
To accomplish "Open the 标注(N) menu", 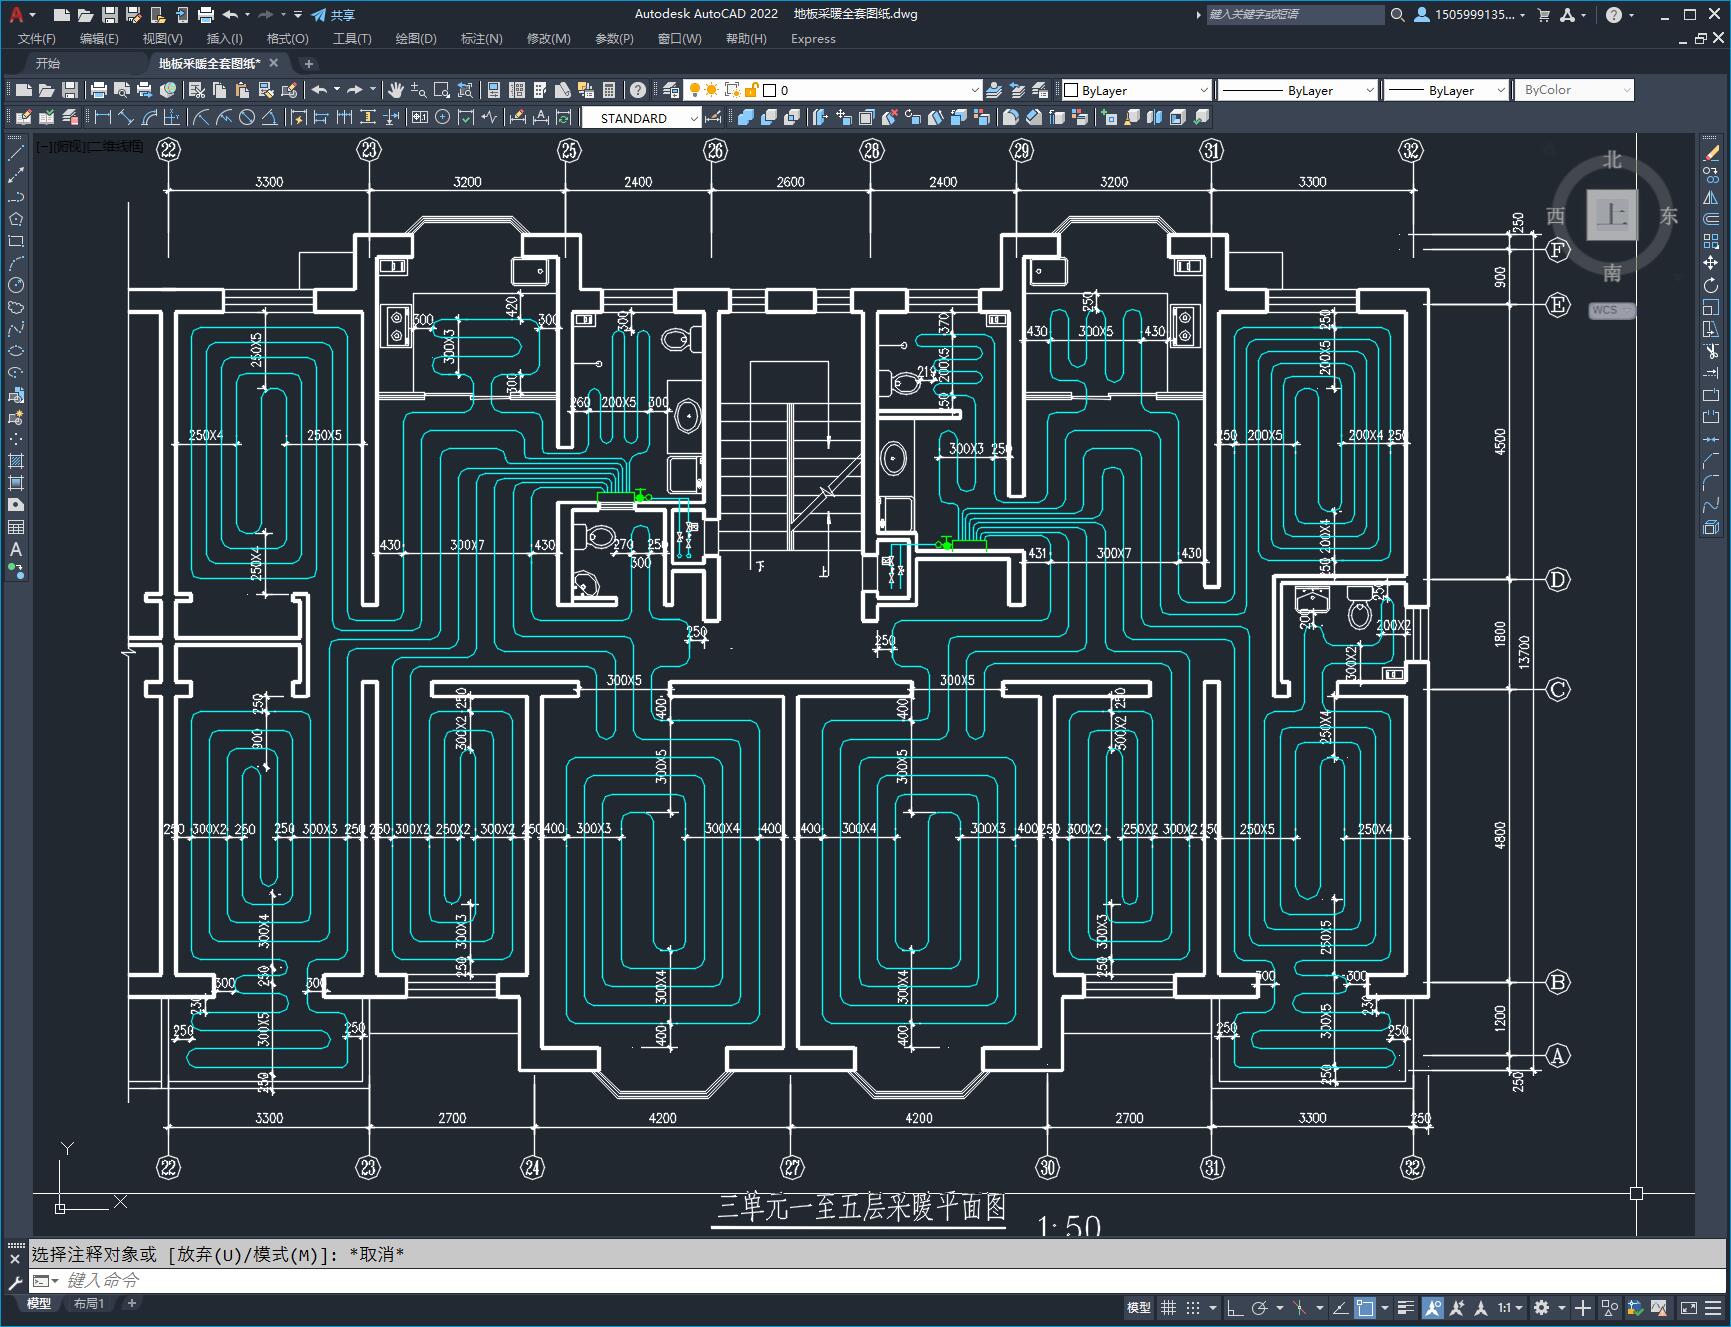I will (x=481, y=39).
